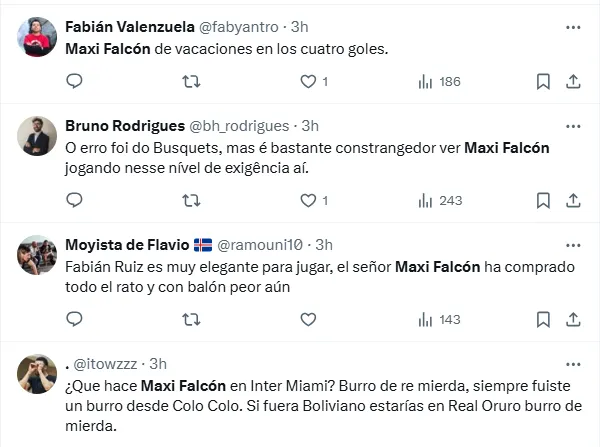Like Fabián Valenzuela's tweet
This screenshot has height=447, width=600.
pyautogui.click(x=308, y=81)
